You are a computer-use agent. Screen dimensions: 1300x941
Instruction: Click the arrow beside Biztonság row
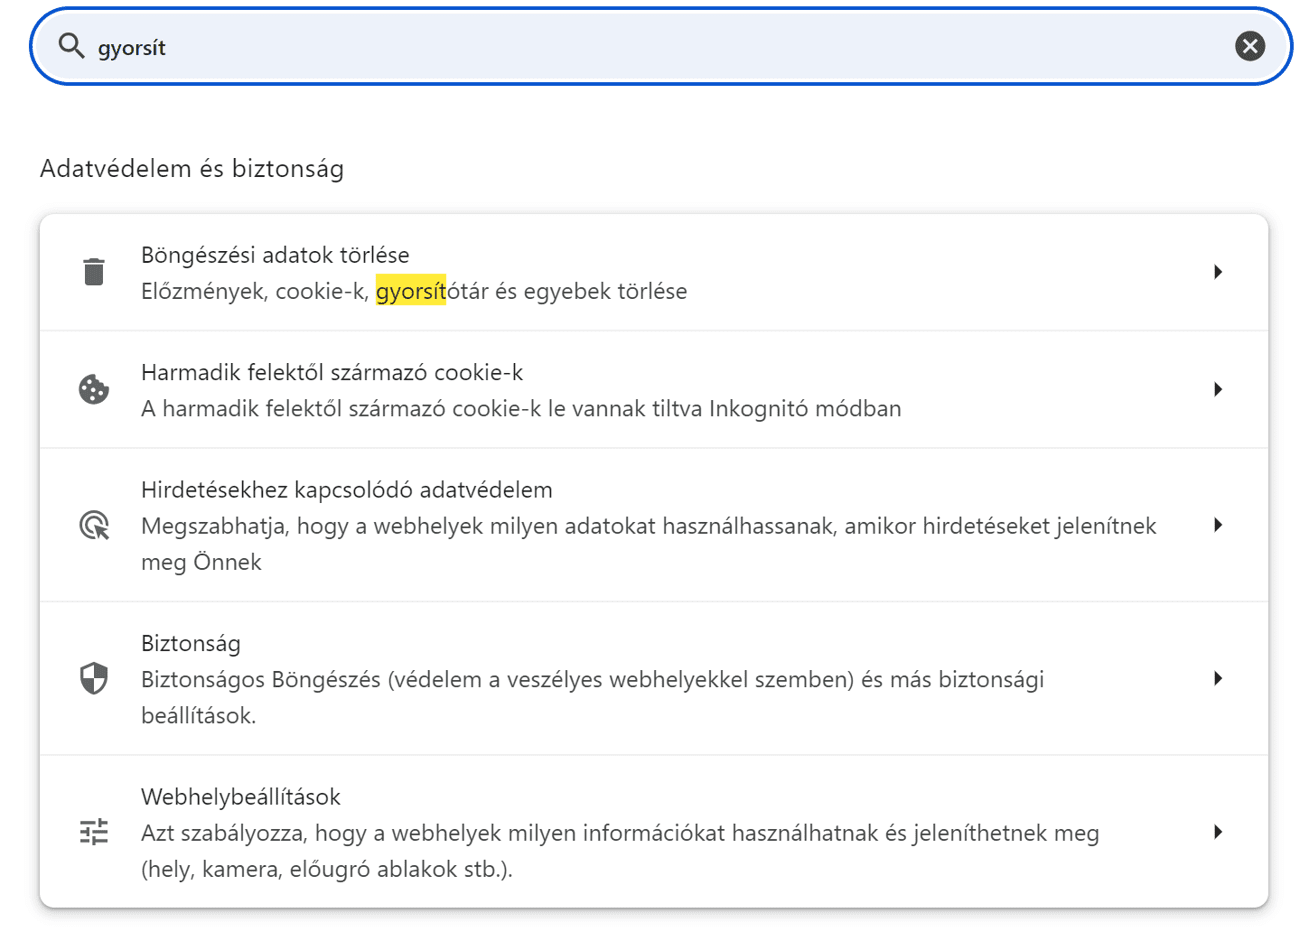(1217, 678)
